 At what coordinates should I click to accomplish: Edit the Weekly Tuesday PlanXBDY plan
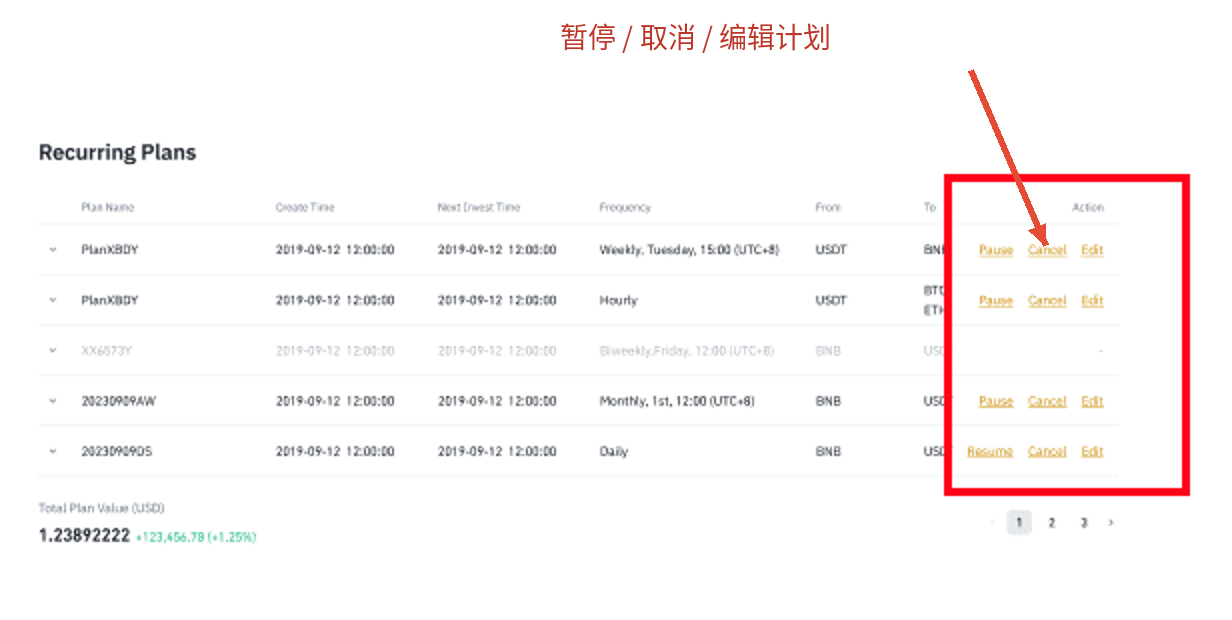click(1092, 250)
